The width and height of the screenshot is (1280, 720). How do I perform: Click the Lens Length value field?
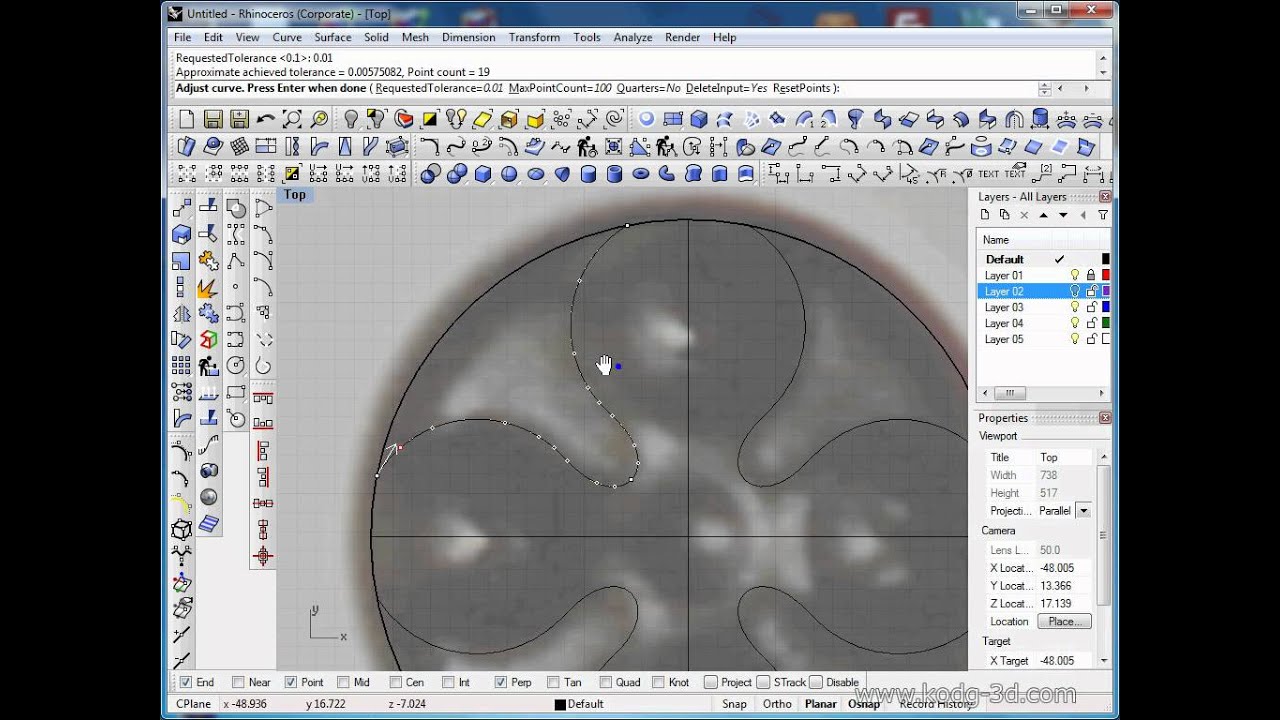[x=1065, y=550]
